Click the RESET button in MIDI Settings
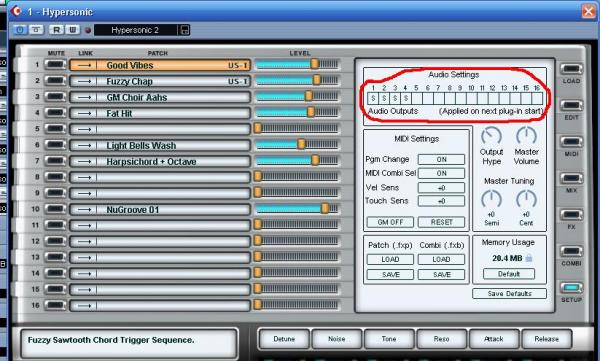Viewport: 600px width, 361px height. coord(441,222)
